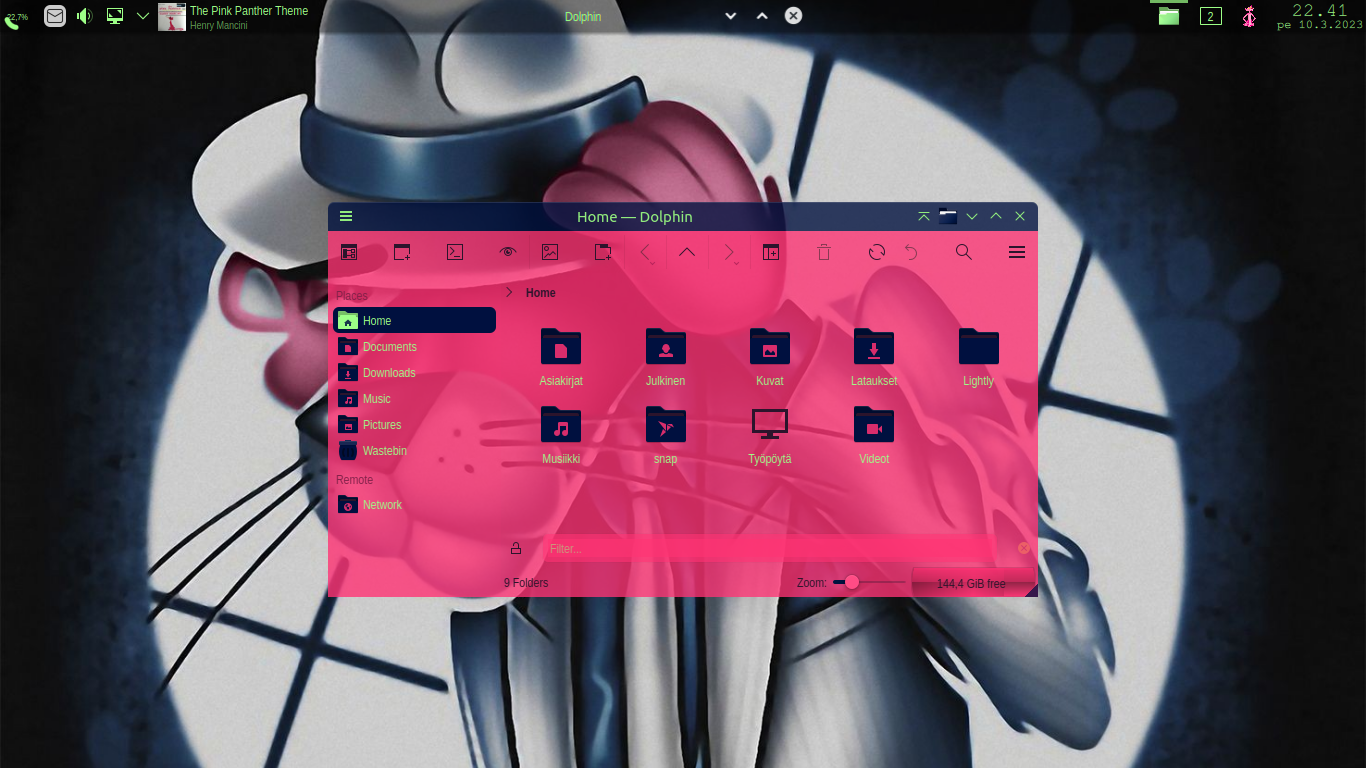Toggle image previews toolbar icon
The height and width of the screenshot is (768, 1366).
(550, 252)
